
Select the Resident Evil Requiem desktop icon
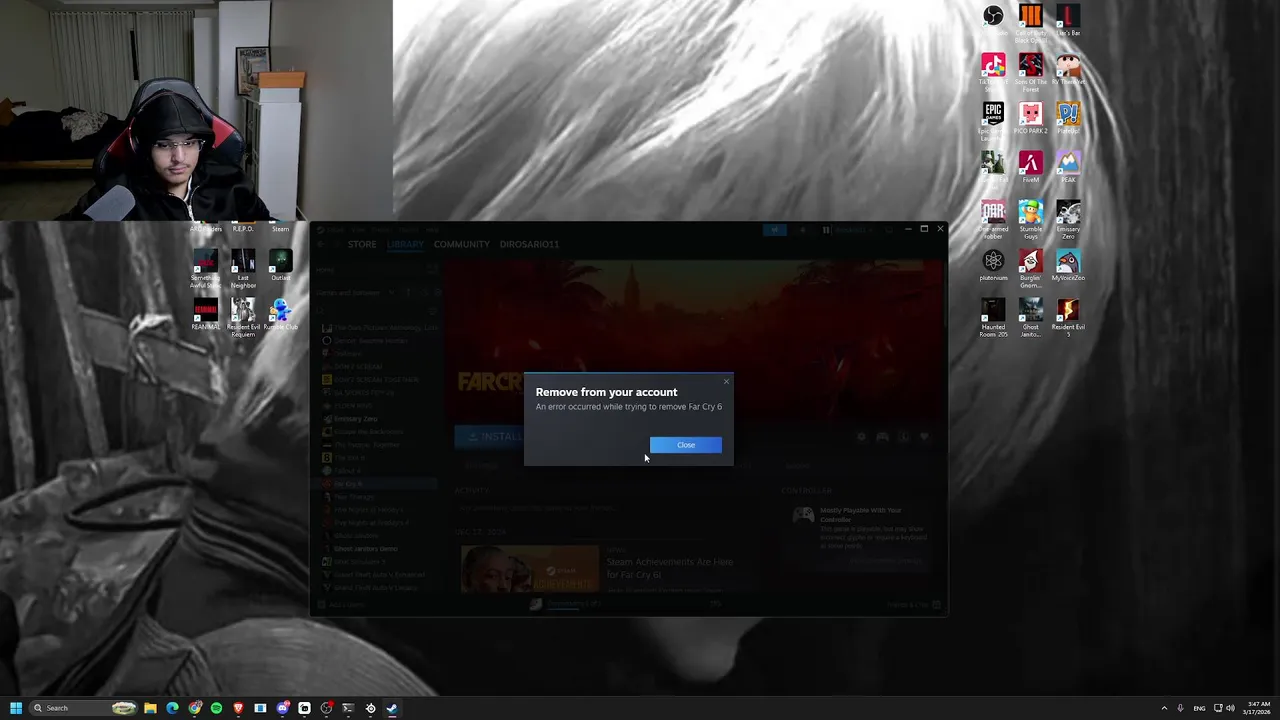pyautogui.click(x=243, y=318)
